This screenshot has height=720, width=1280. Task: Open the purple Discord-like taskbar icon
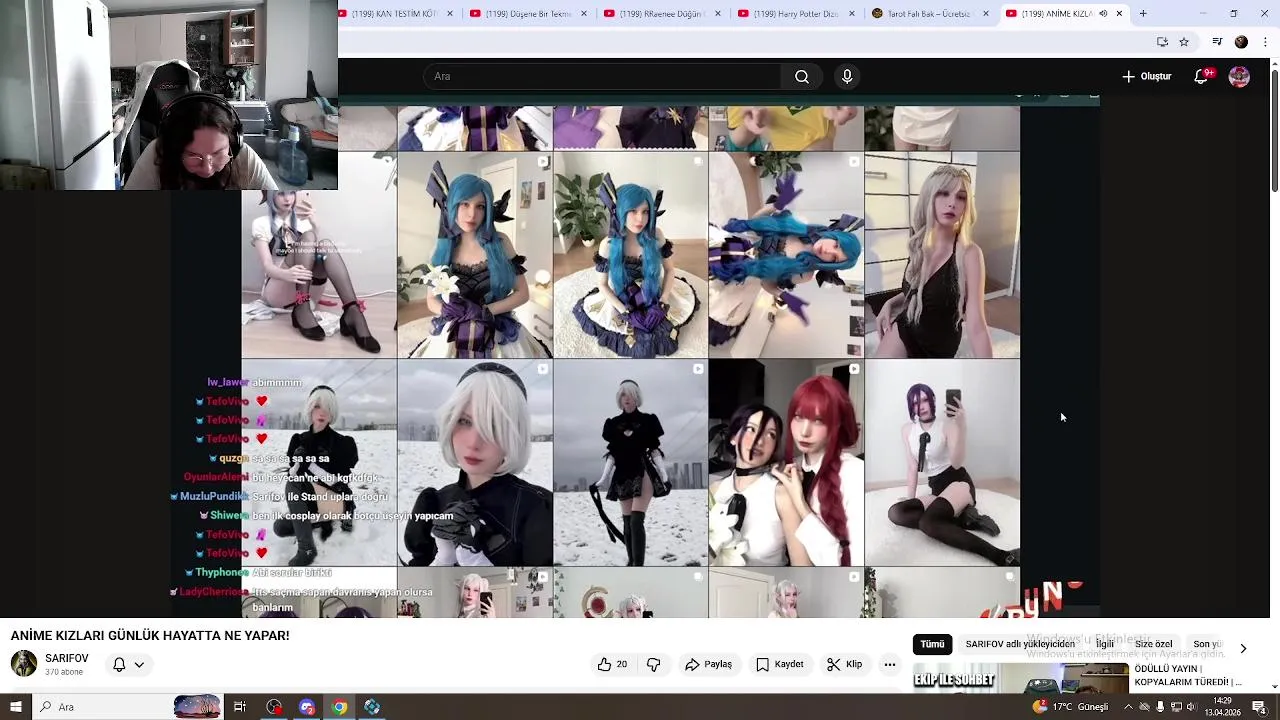(307, 707)
